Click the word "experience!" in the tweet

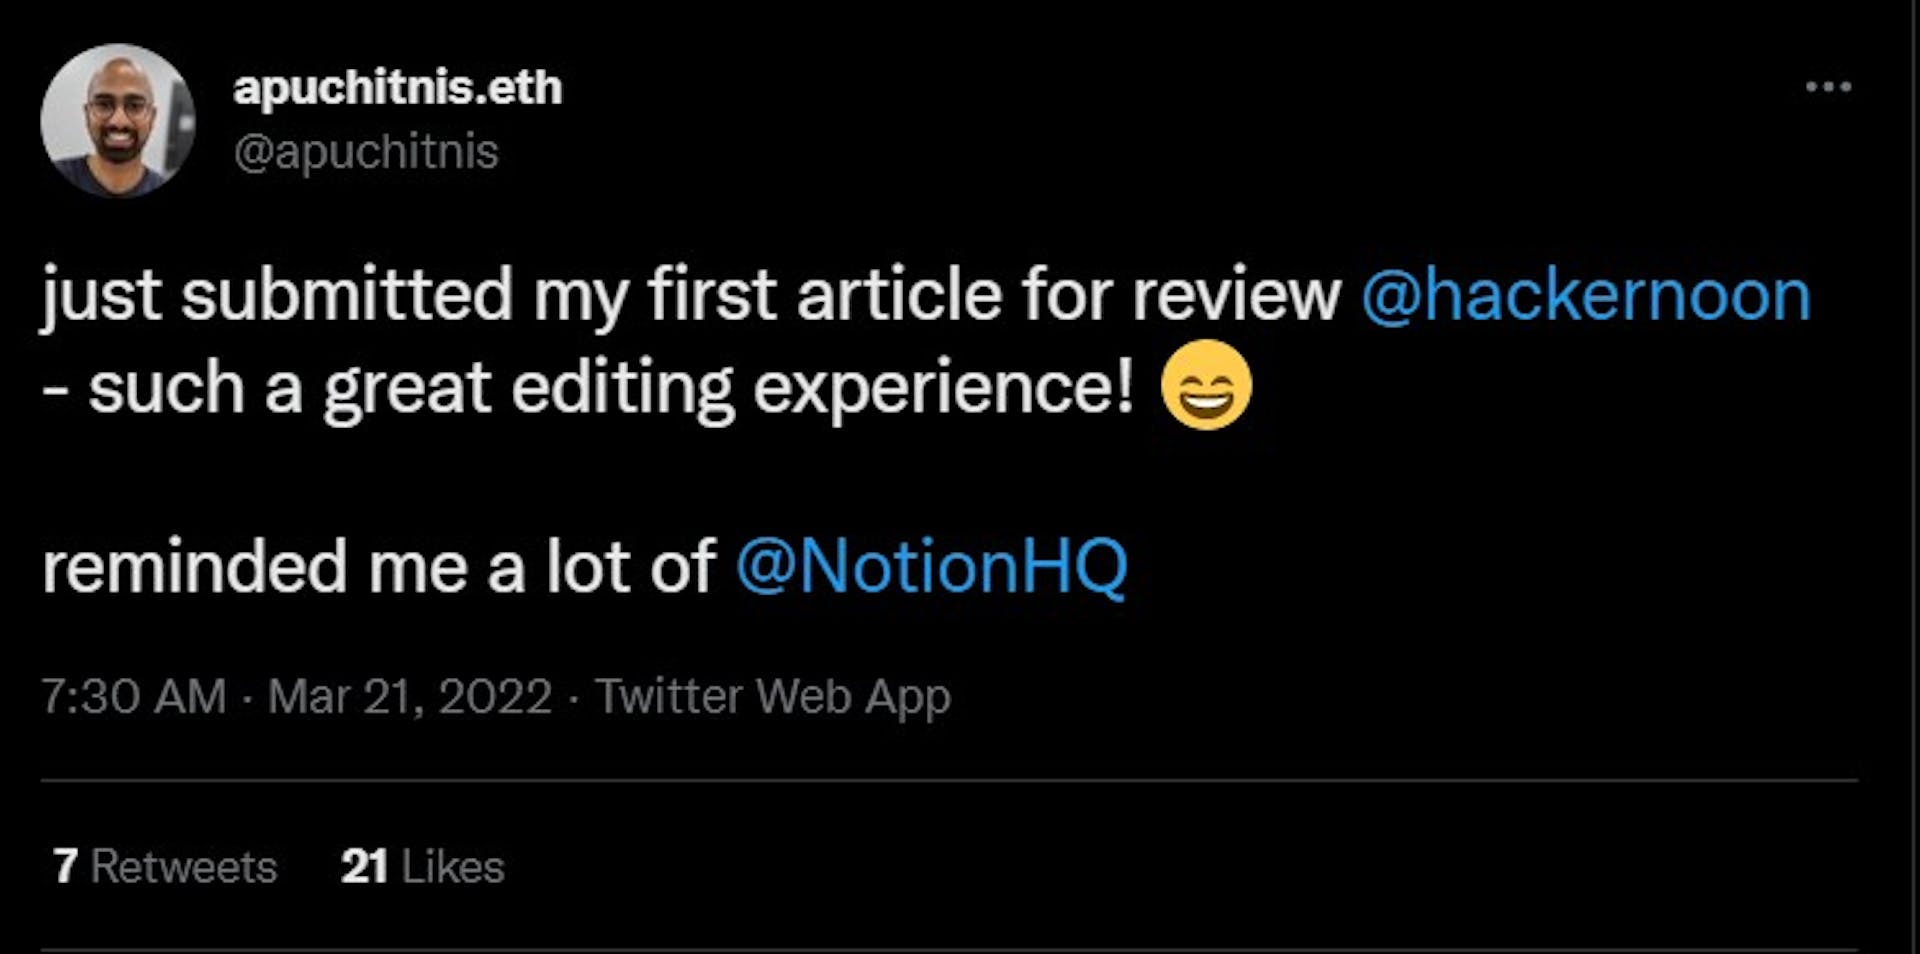pos(943,388)
